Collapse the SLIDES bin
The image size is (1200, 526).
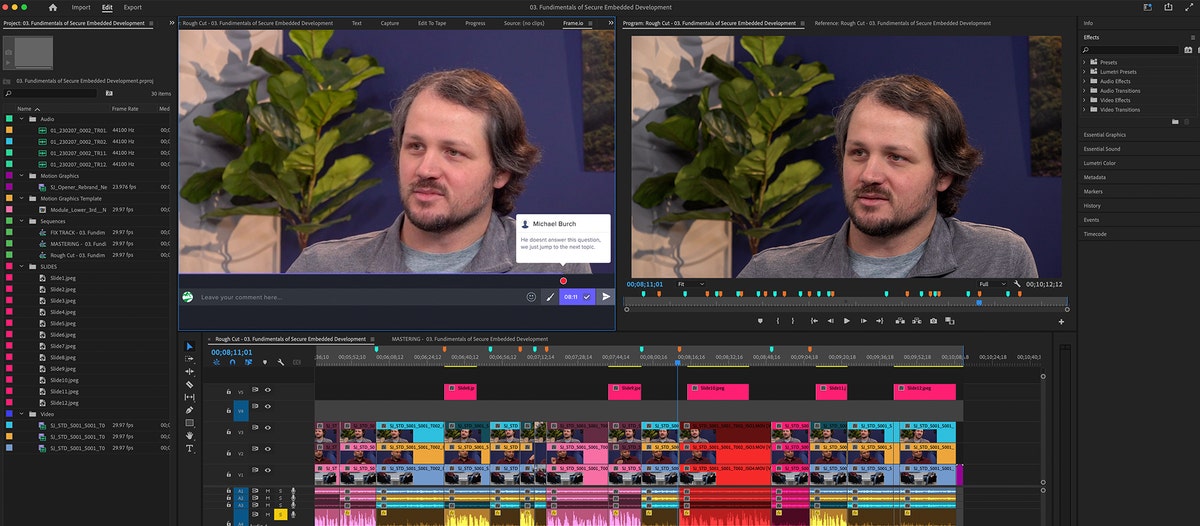tap(22, 266)
